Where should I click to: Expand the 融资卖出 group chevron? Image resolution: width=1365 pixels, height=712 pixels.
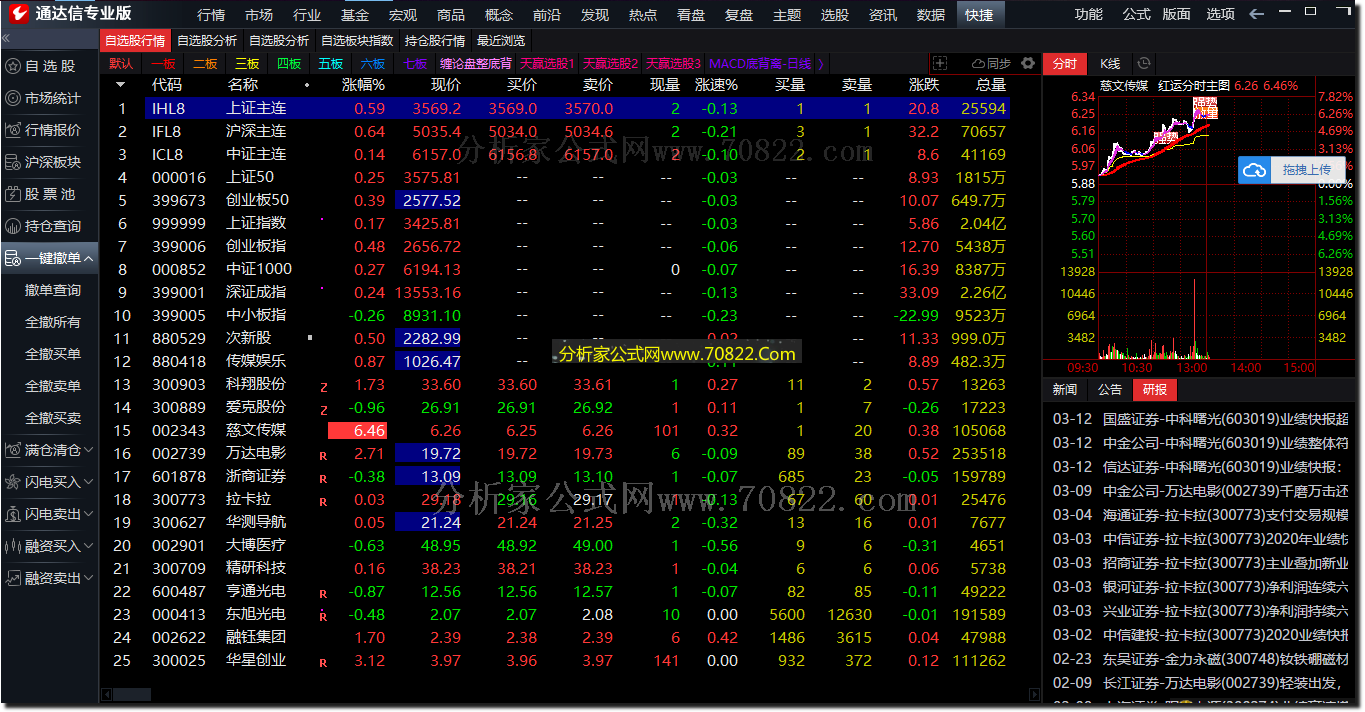[89, 578]
